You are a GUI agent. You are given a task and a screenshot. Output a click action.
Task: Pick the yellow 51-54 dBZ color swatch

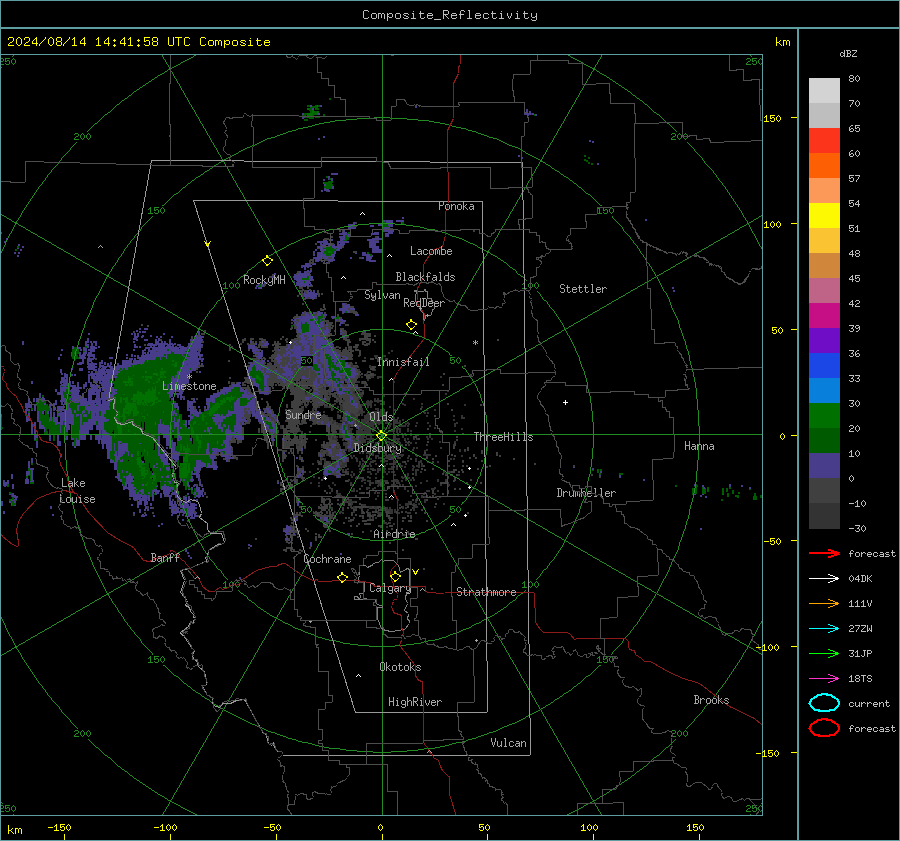pyautogui.click(x=824, y=216)
